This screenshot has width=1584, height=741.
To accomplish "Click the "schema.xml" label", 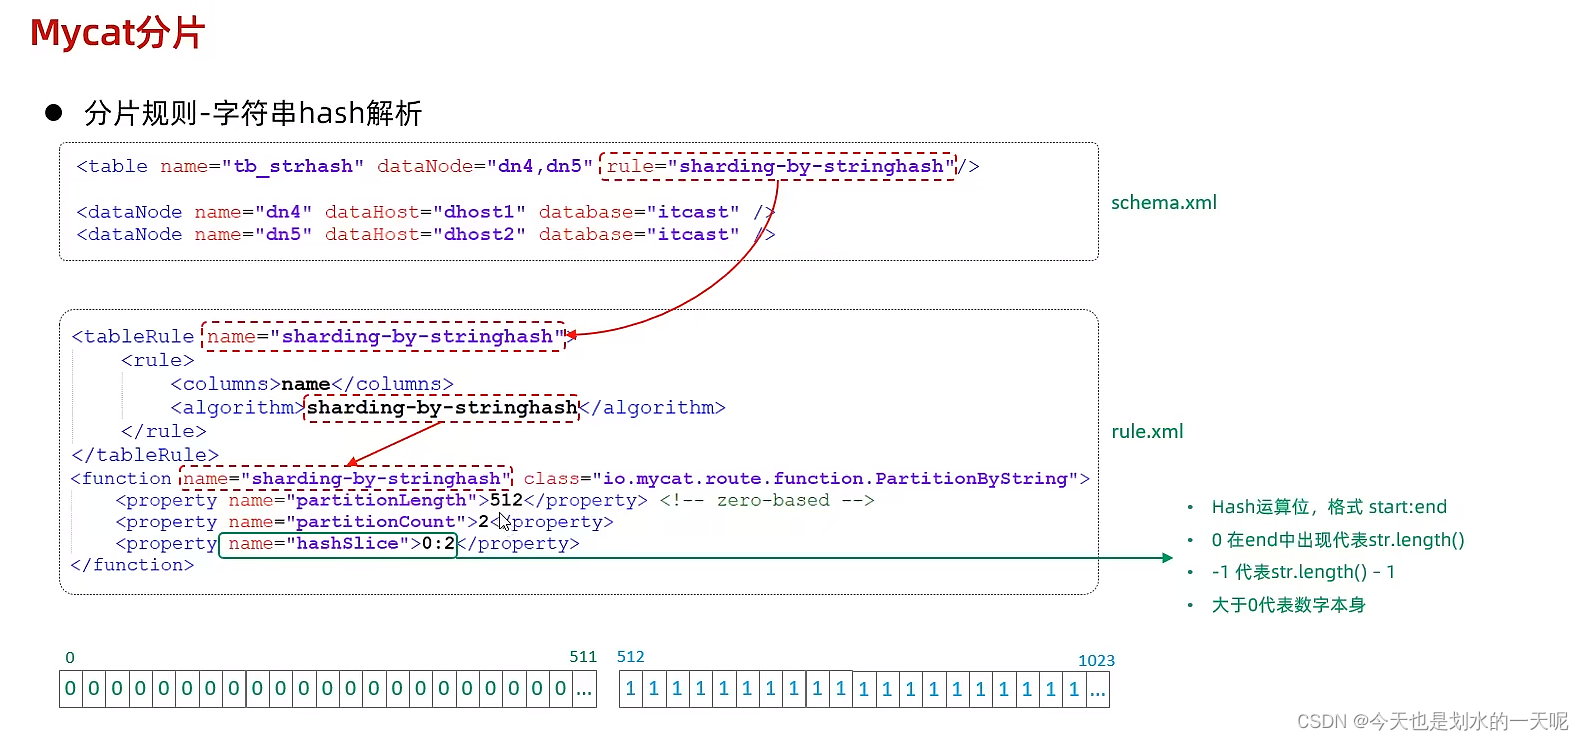I will coord(1164,202).
